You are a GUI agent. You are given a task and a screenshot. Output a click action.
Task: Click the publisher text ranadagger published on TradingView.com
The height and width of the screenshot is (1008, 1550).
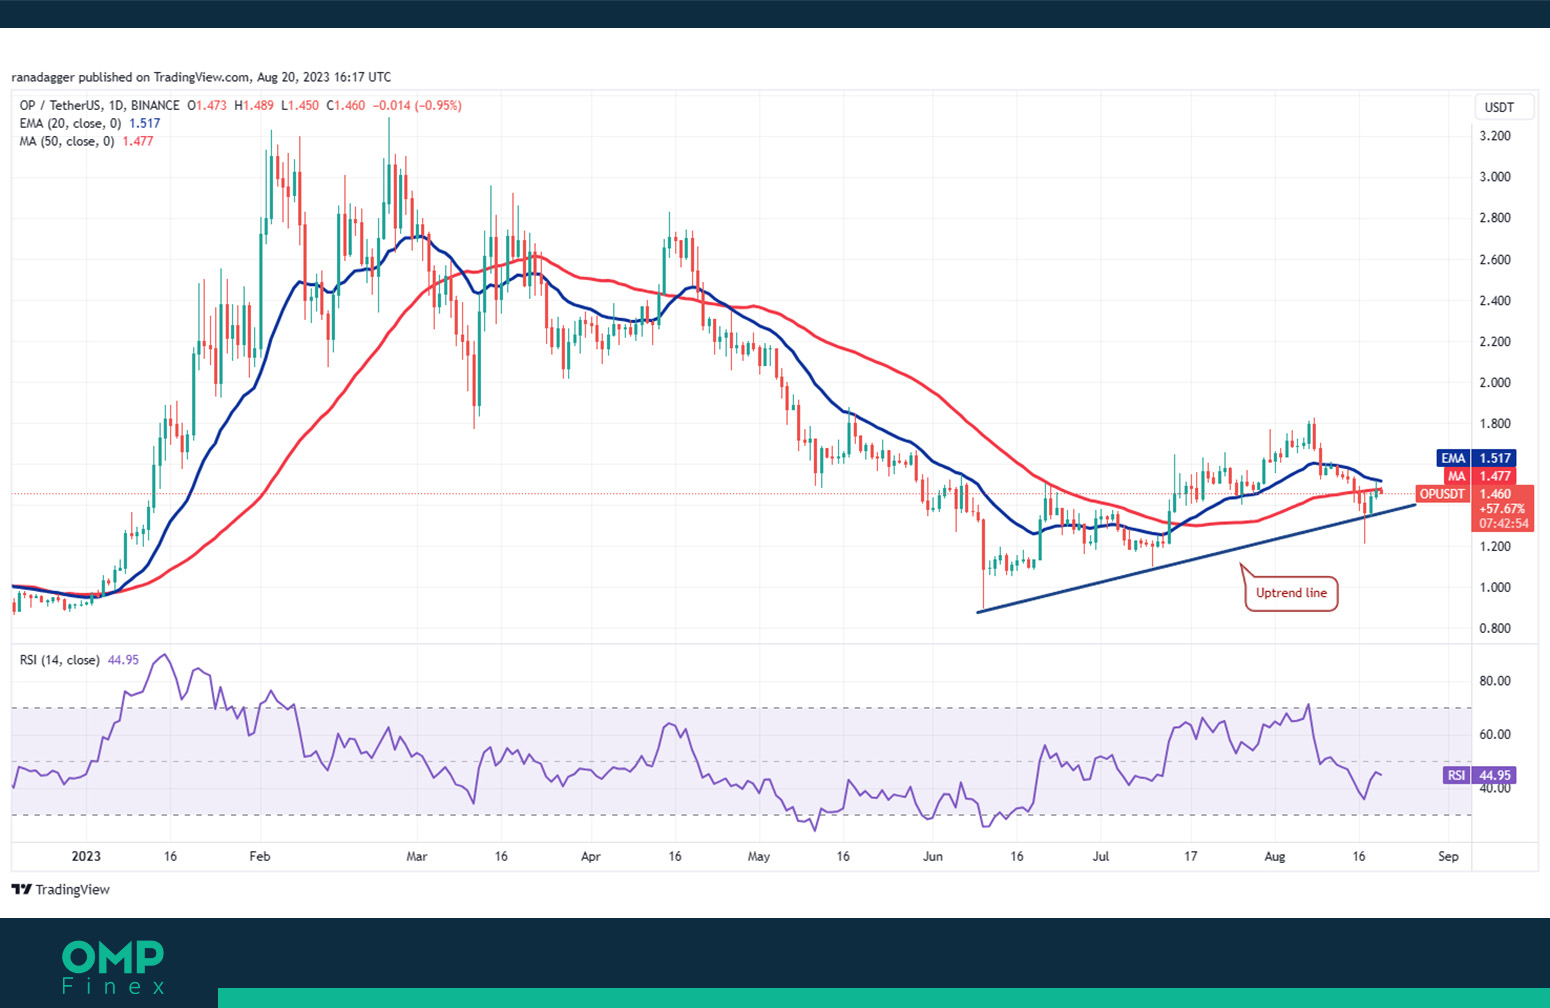point(130,77)
